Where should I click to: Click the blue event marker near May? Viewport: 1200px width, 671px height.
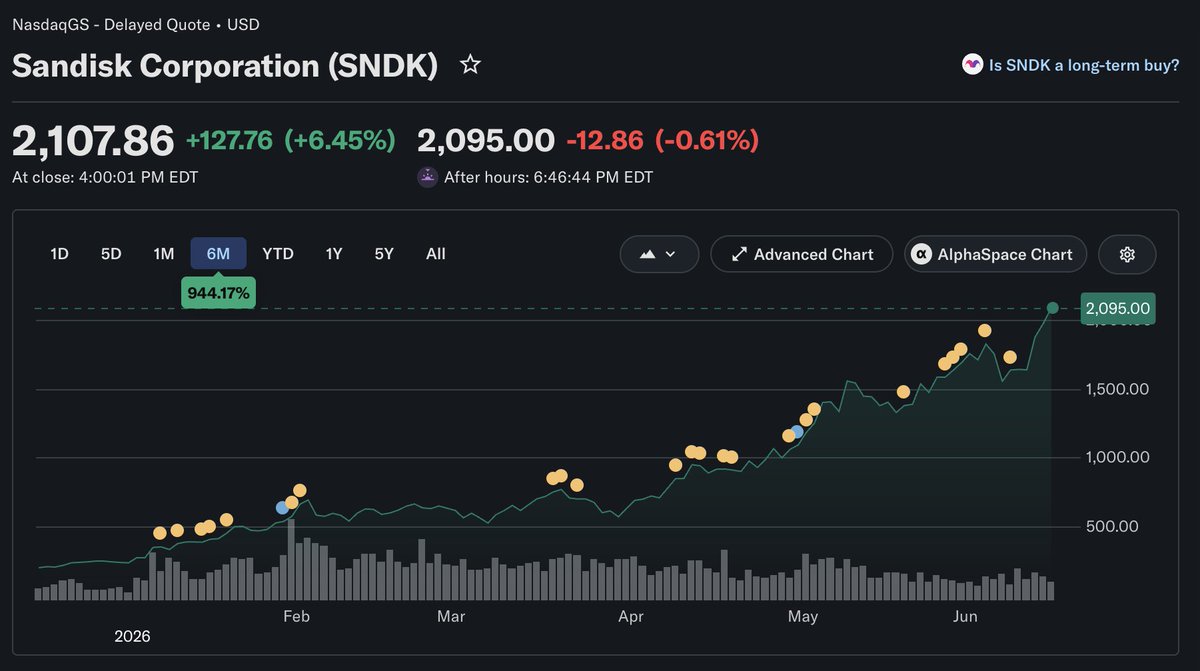click(797, 432)
